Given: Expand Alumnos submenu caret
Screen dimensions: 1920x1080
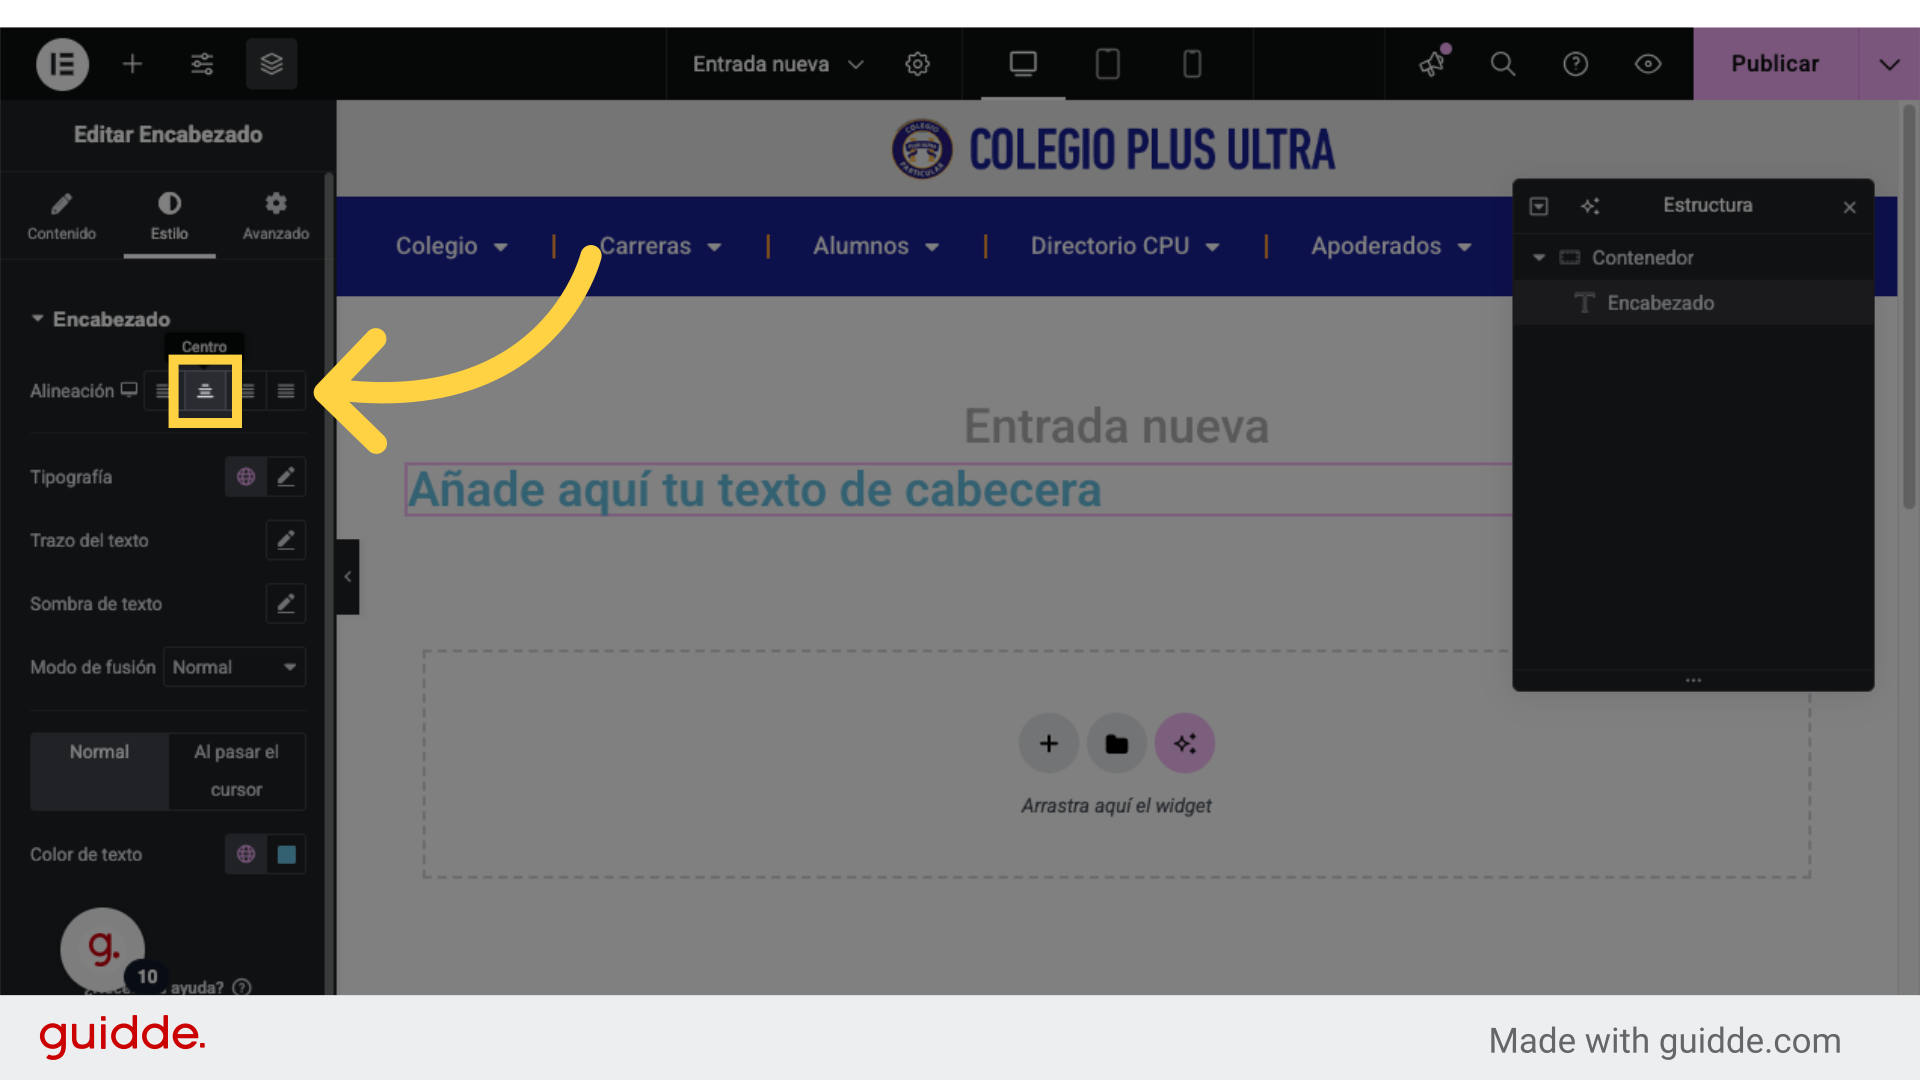Looking at the screenshot, I should (932, 248).
